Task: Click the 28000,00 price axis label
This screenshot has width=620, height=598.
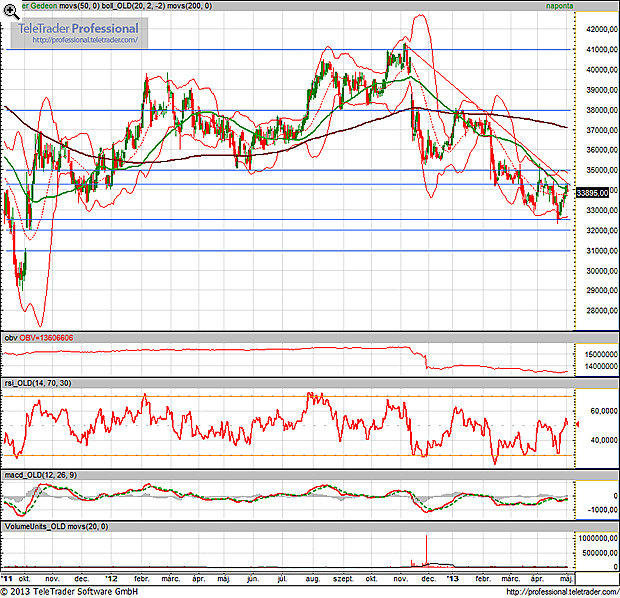Action: point(602,310)
